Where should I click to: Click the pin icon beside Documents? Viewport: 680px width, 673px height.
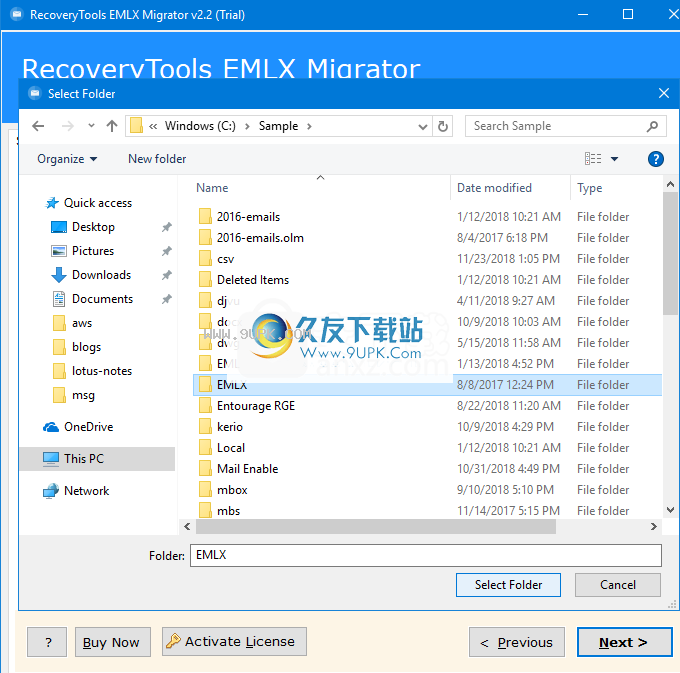coord(167,299)
